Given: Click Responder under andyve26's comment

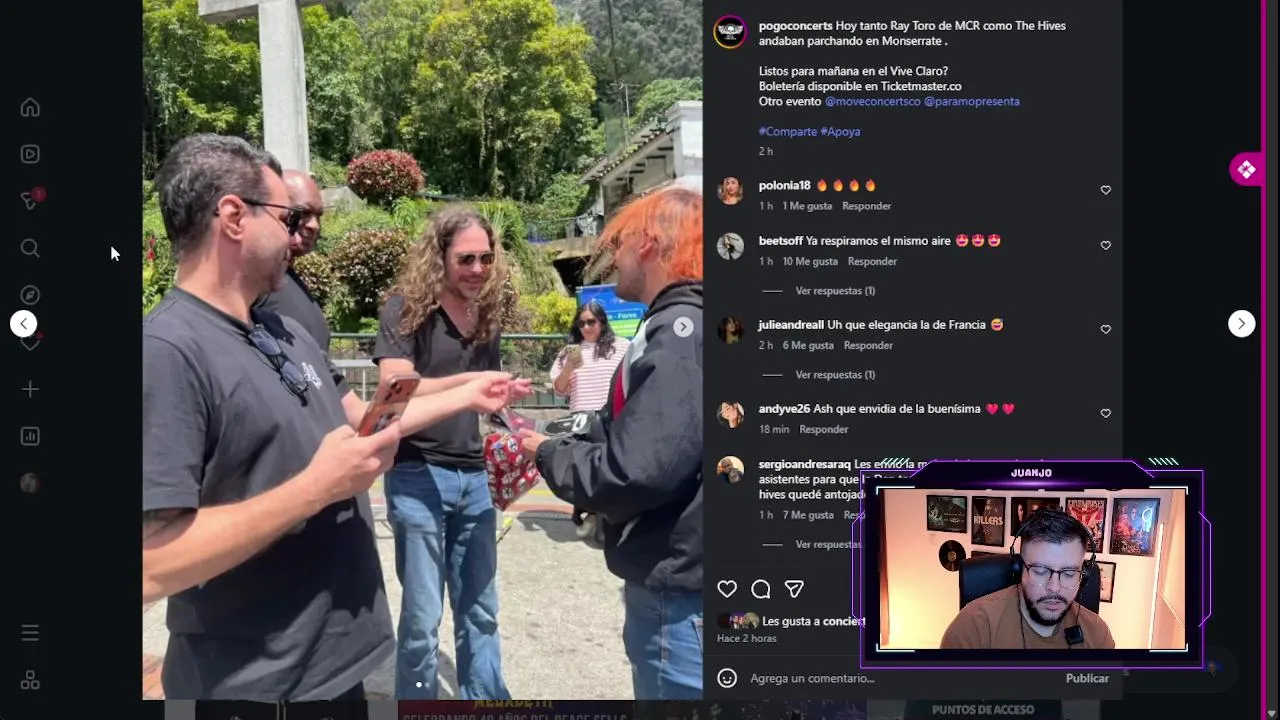Looking at the screenshot, I should (824, 429).
